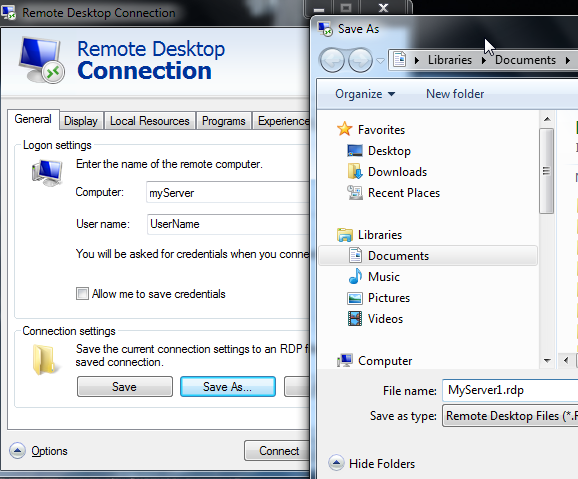
Task: Click the Hide Folders label
Action: coord(382,464)
